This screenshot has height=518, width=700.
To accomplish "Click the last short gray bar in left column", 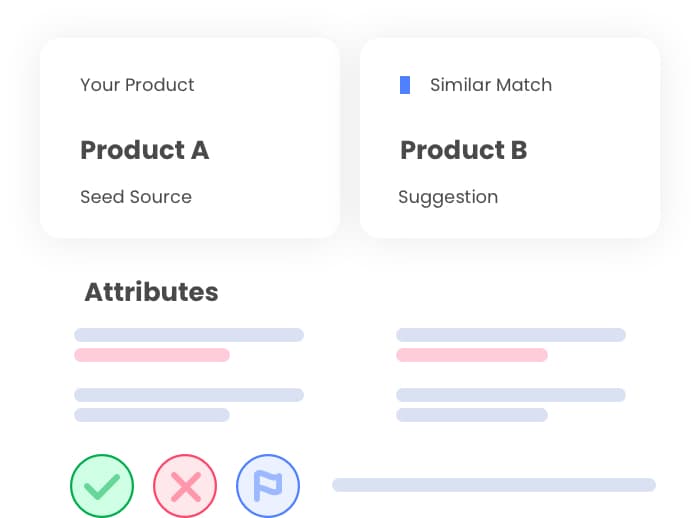I will [152, 415].
